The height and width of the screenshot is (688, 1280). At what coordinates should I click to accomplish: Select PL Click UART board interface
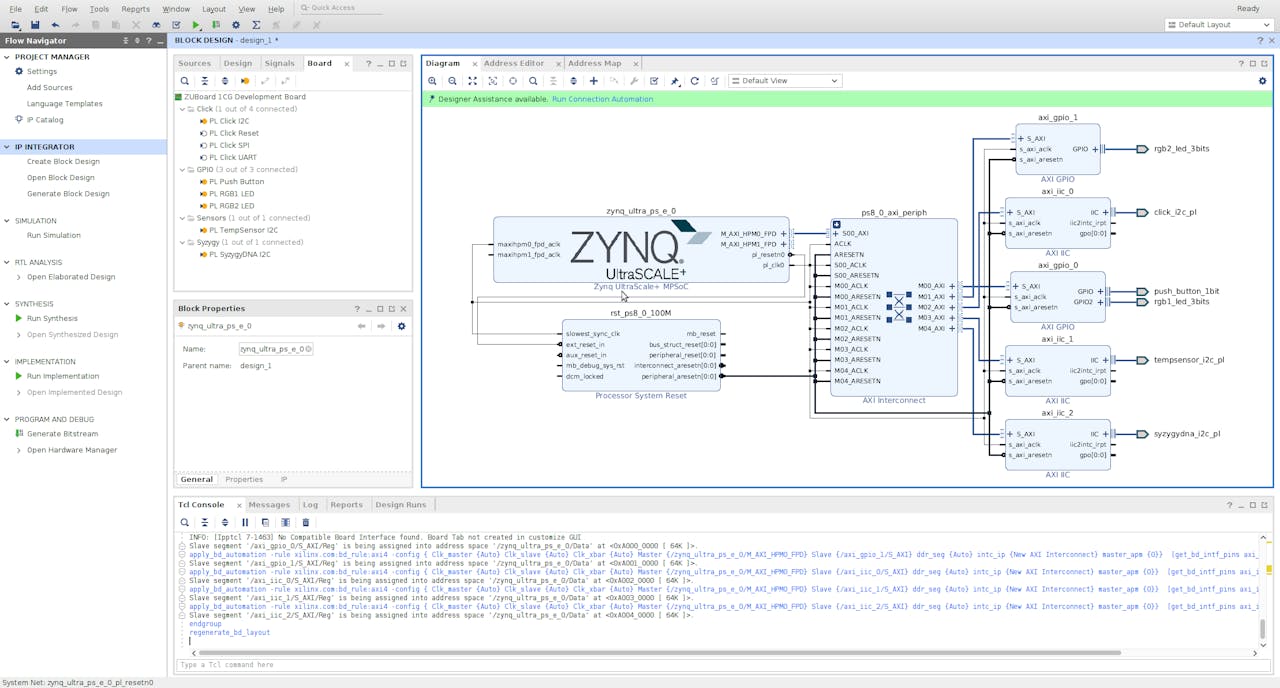[232, 157]
